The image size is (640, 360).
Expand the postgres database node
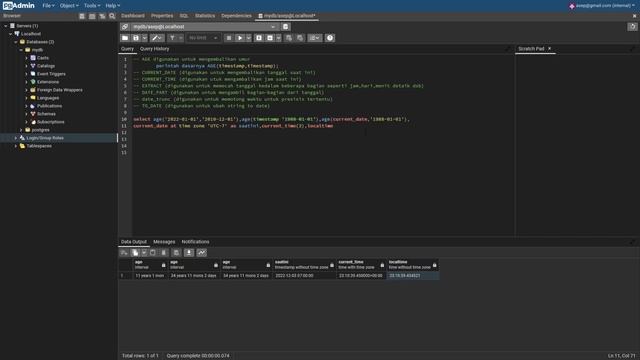coord(22,130)
